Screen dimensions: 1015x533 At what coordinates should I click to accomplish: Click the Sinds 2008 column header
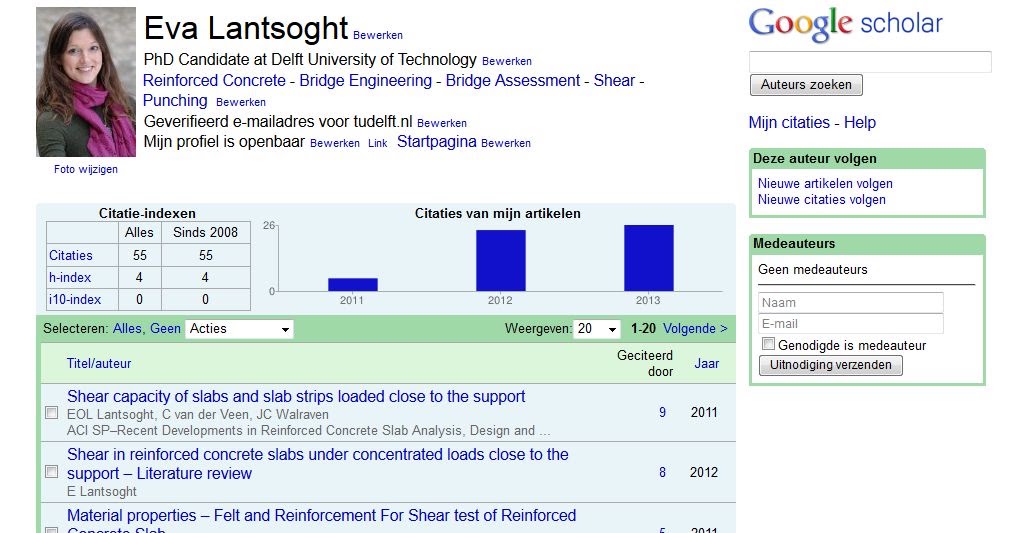[x=205, y=232]
